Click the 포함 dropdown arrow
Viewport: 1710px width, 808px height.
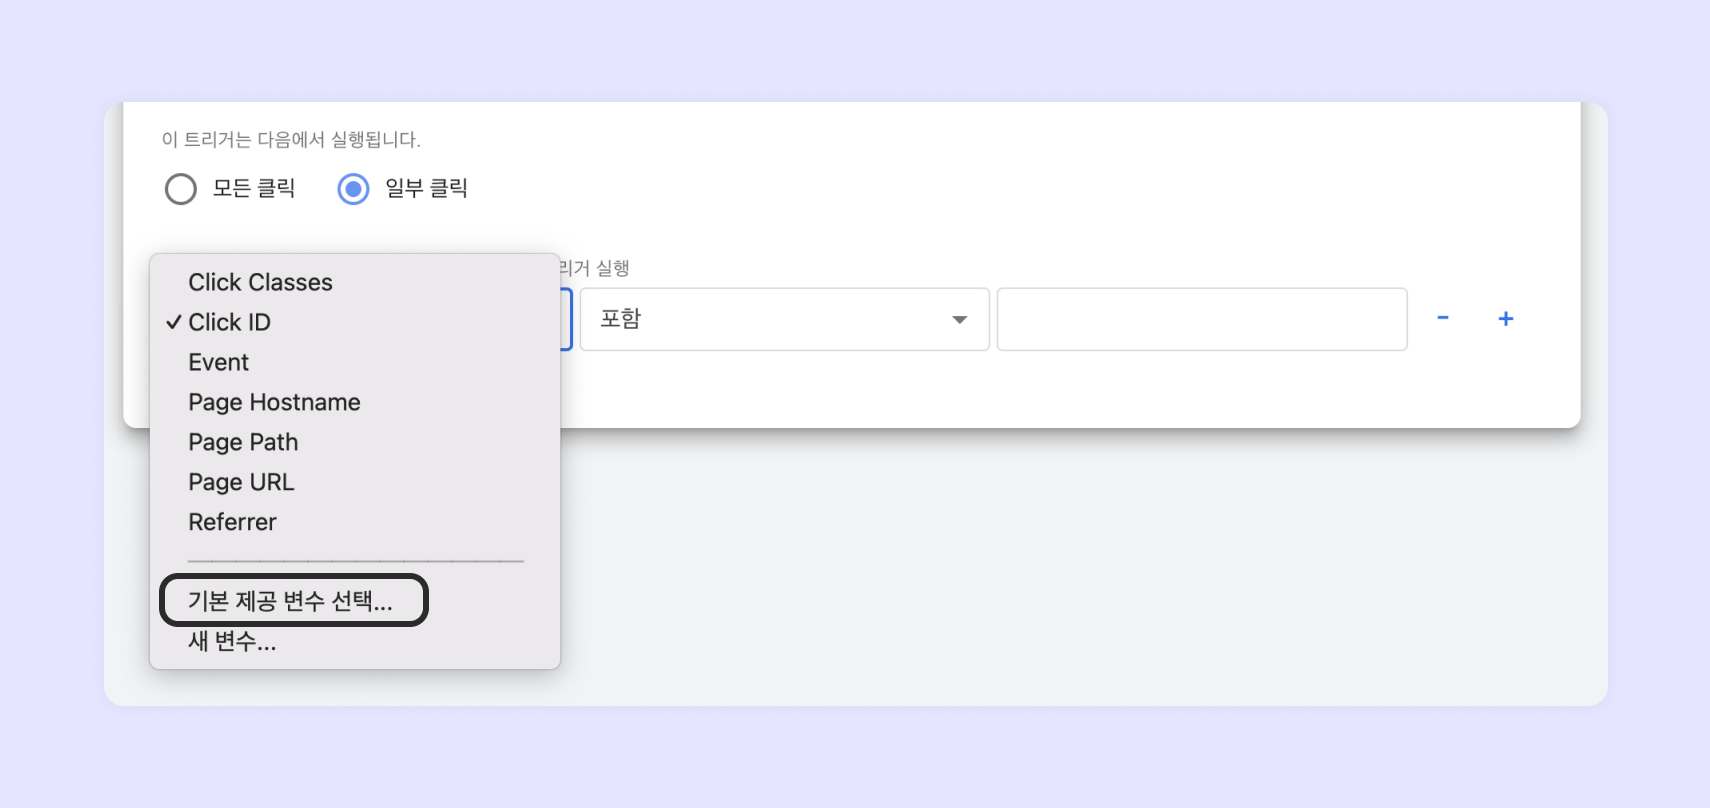pyautogui.click(x=959, y=320)
